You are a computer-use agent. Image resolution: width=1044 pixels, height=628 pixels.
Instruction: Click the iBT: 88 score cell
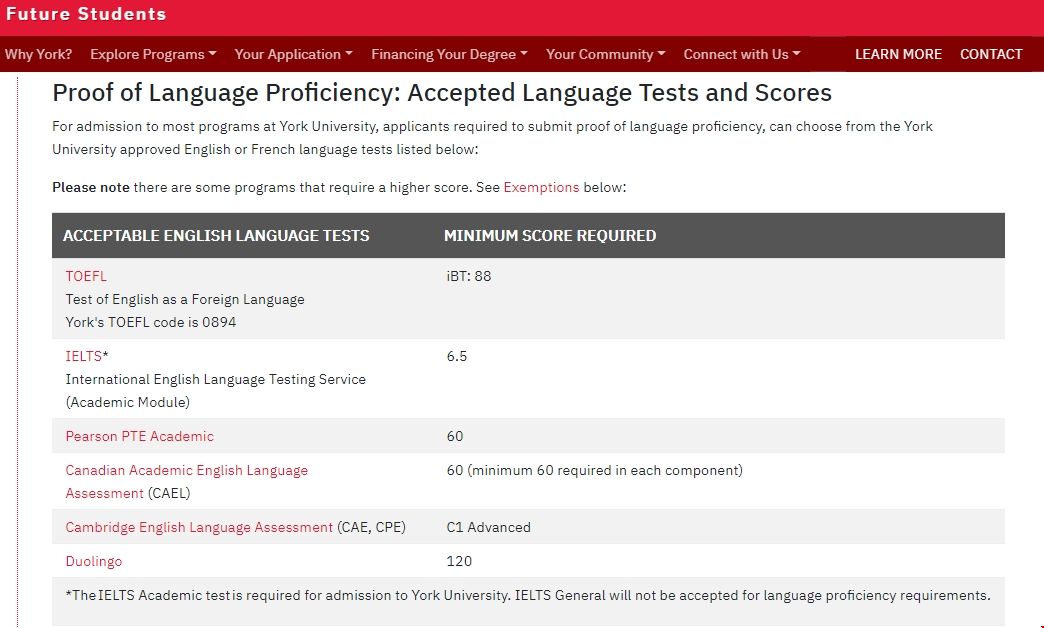coord(469,276)
